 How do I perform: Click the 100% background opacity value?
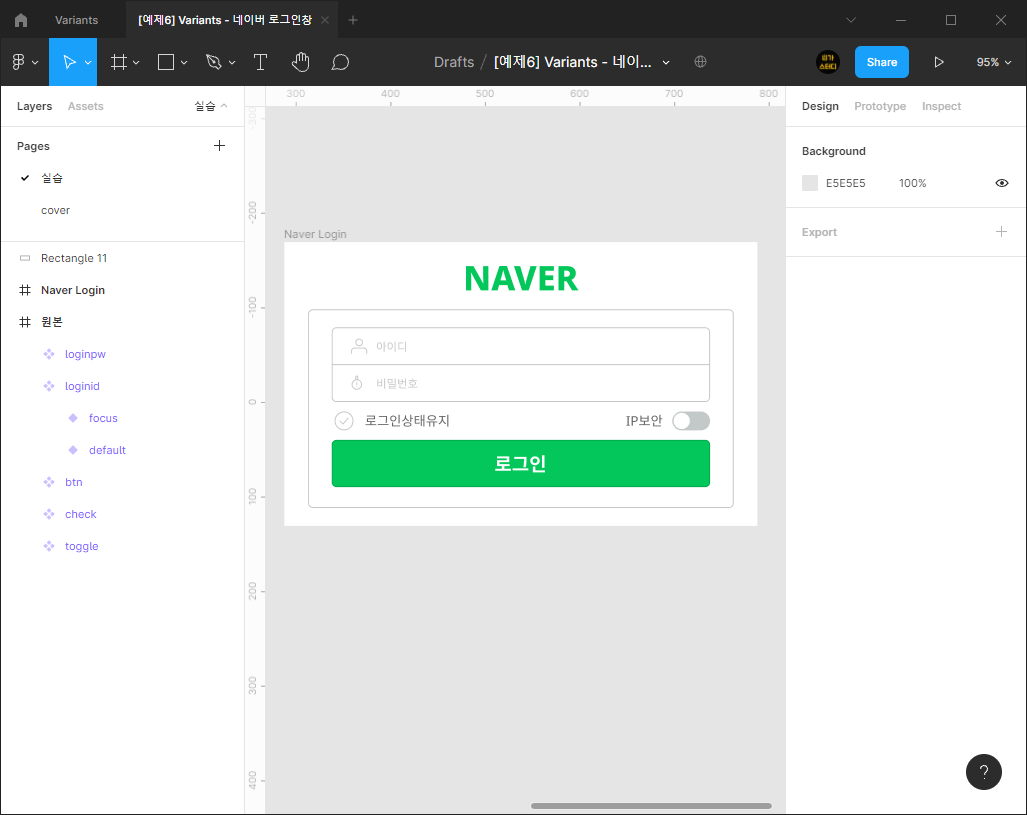(x=912, y=183)
